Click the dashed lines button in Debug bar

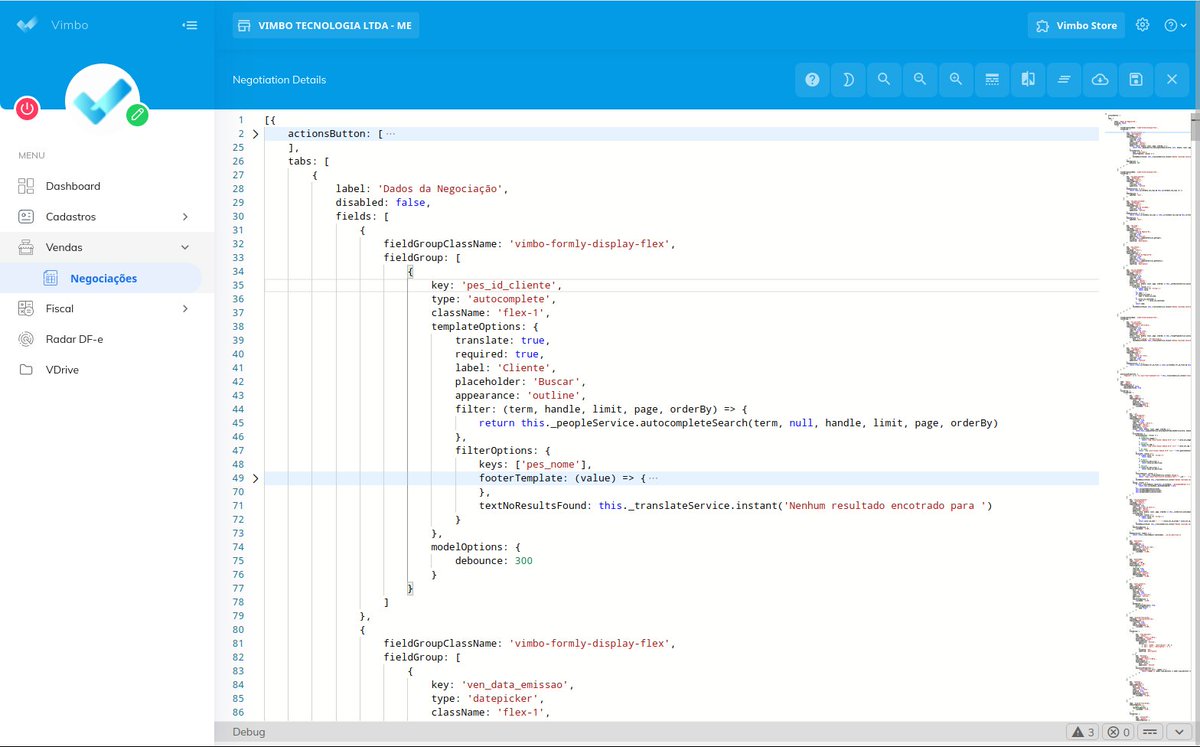[1150, 732]
